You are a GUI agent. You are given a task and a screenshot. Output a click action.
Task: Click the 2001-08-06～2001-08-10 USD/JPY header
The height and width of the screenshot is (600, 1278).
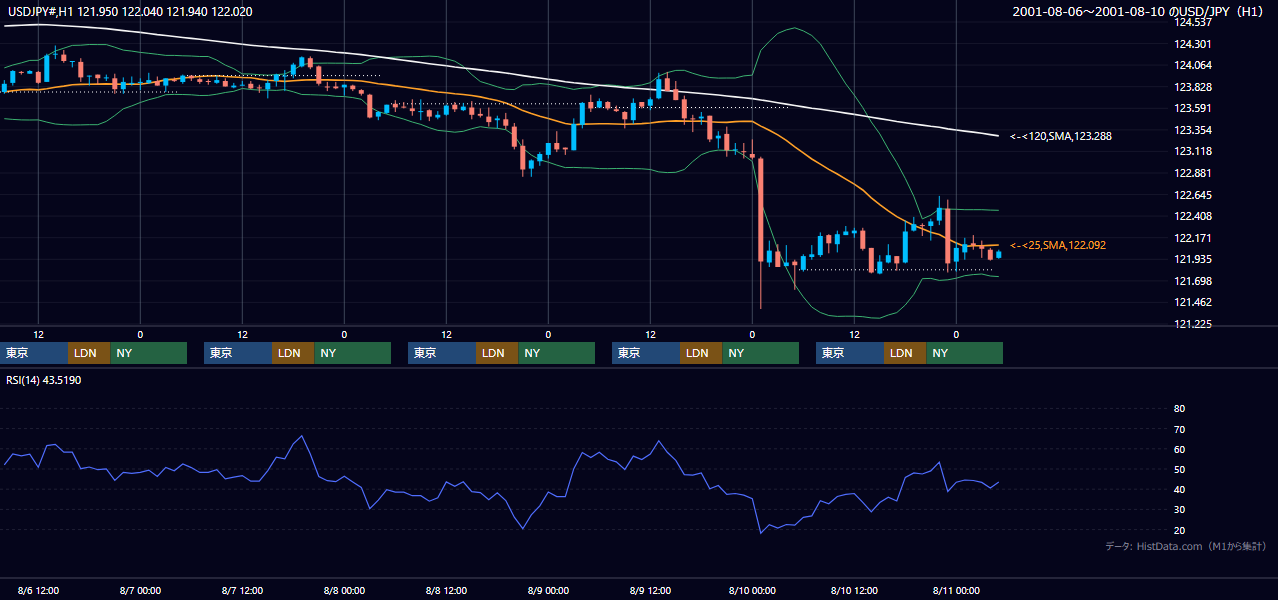(1138, 11)
